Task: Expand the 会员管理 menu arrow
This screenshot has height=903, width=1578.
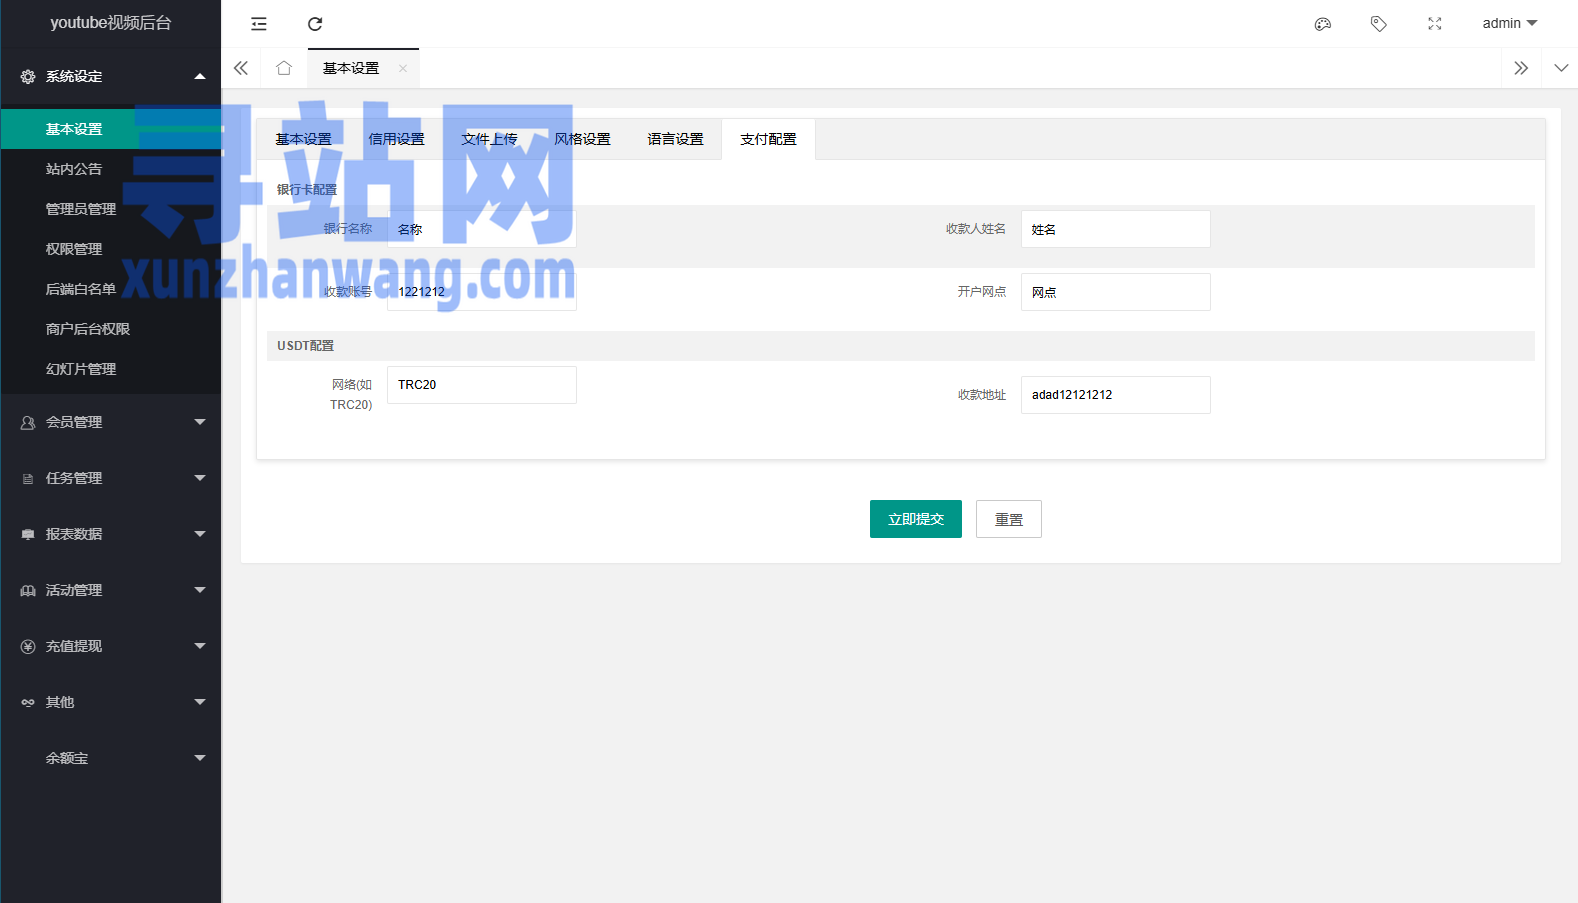Action: (x=200, y=422)
